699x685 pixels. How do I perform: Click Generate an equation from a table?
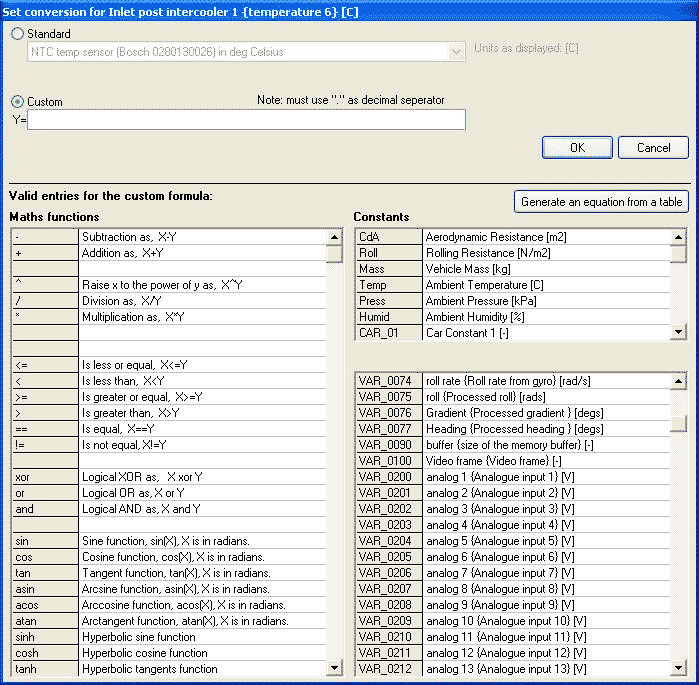[601, 202]
